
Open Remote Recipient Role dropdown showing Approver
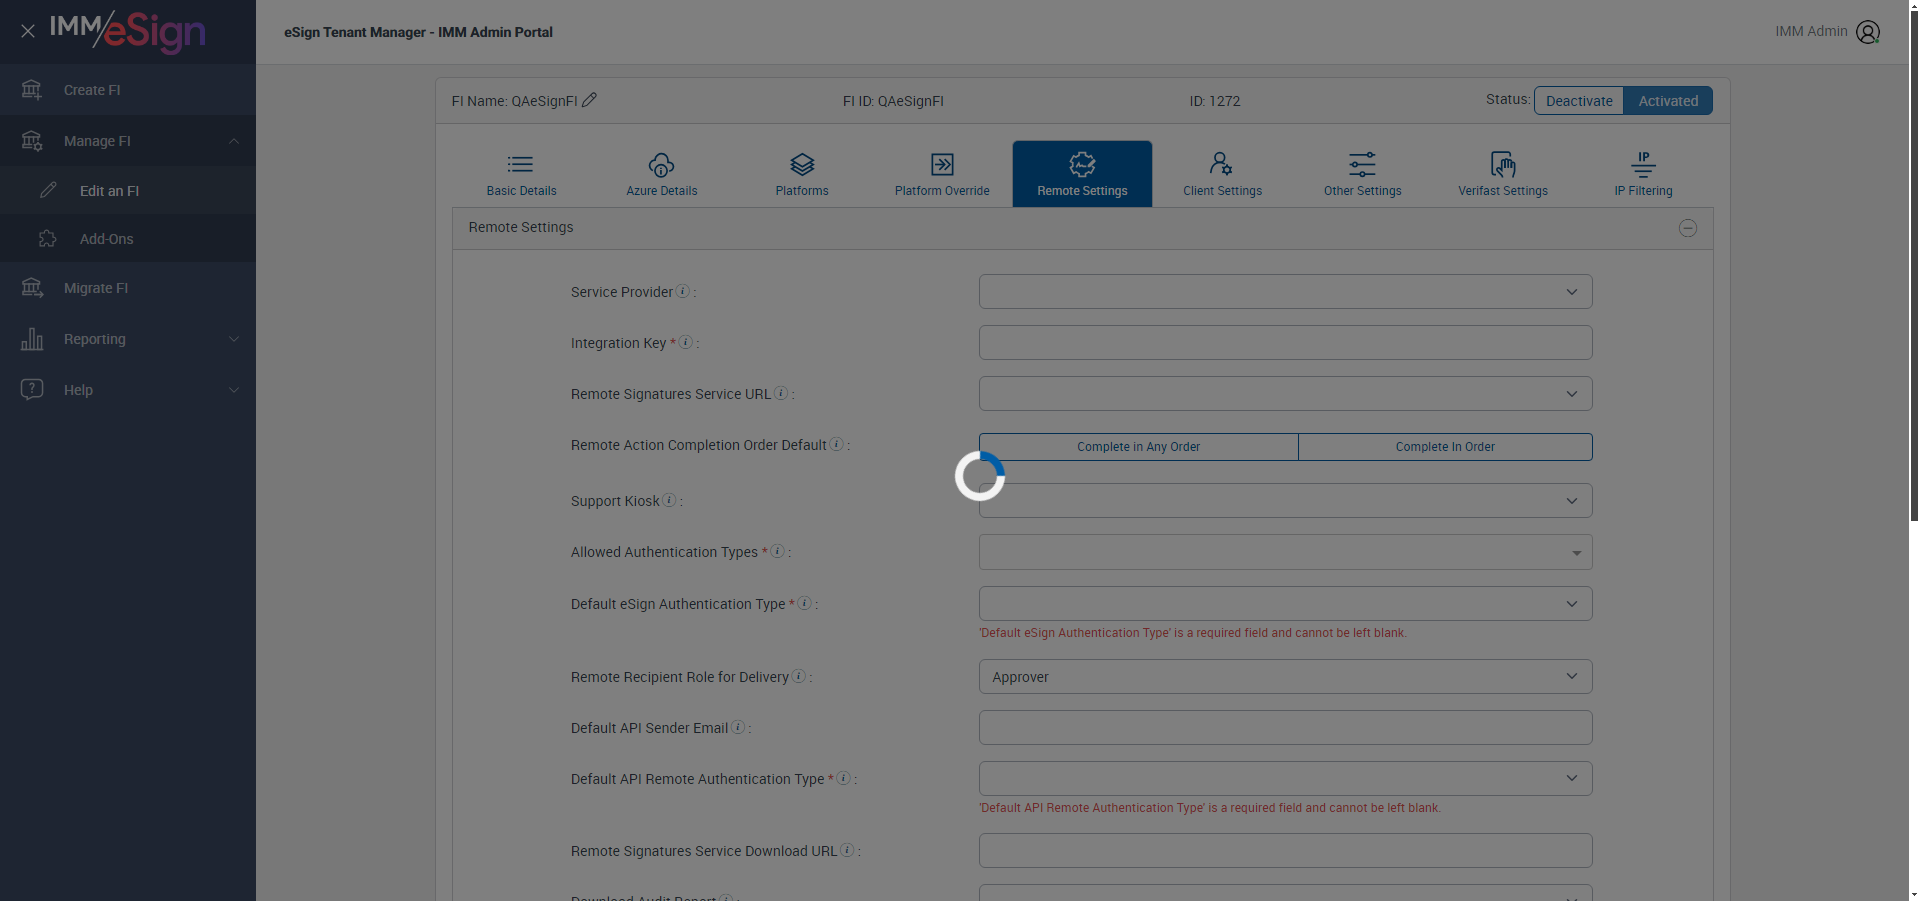point(1285,677)
